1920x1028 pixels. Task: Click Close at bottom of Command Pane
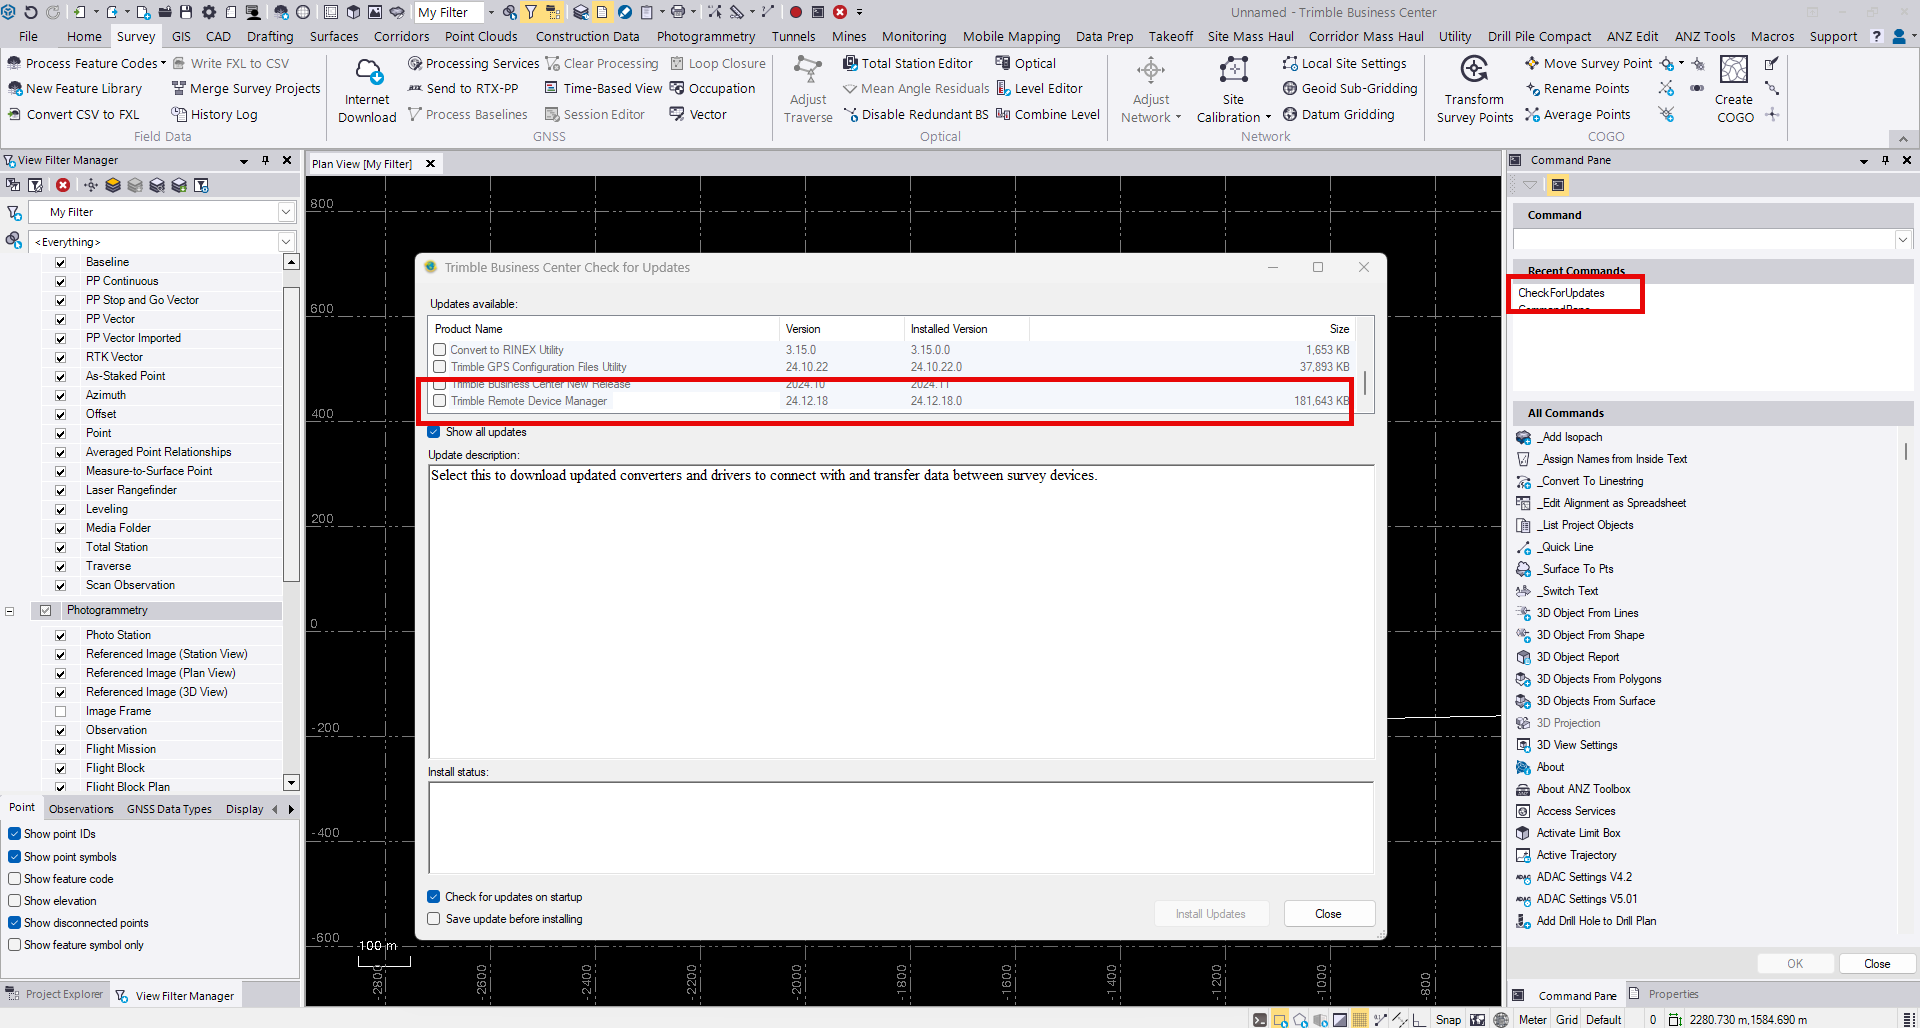[x=1877, y=964]
